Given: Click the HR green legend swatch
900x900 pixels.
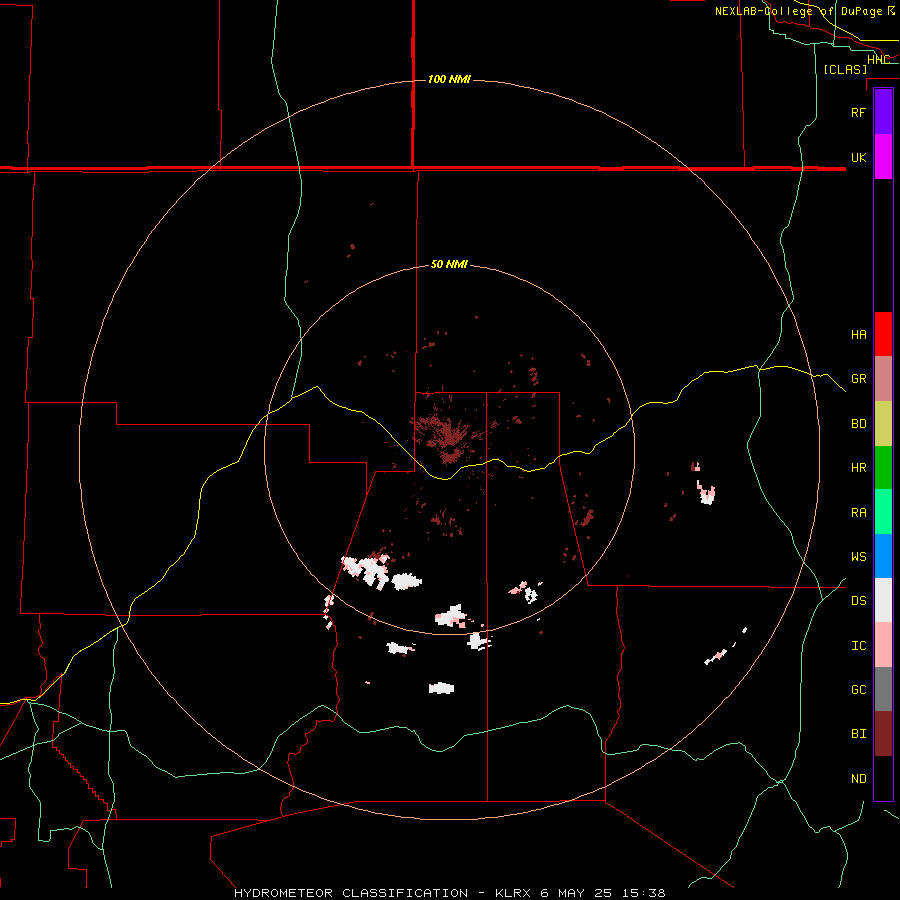Looking at the screenshot, I should point(883,468).
